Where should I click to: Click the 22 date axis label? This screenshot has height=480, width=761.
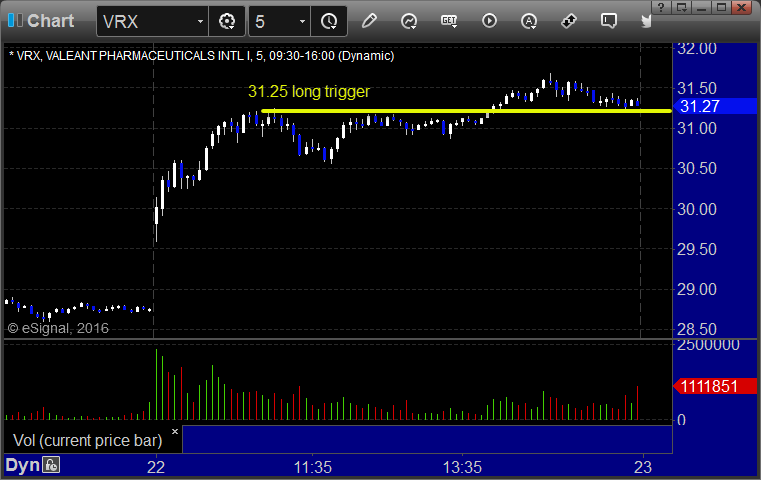156,467
